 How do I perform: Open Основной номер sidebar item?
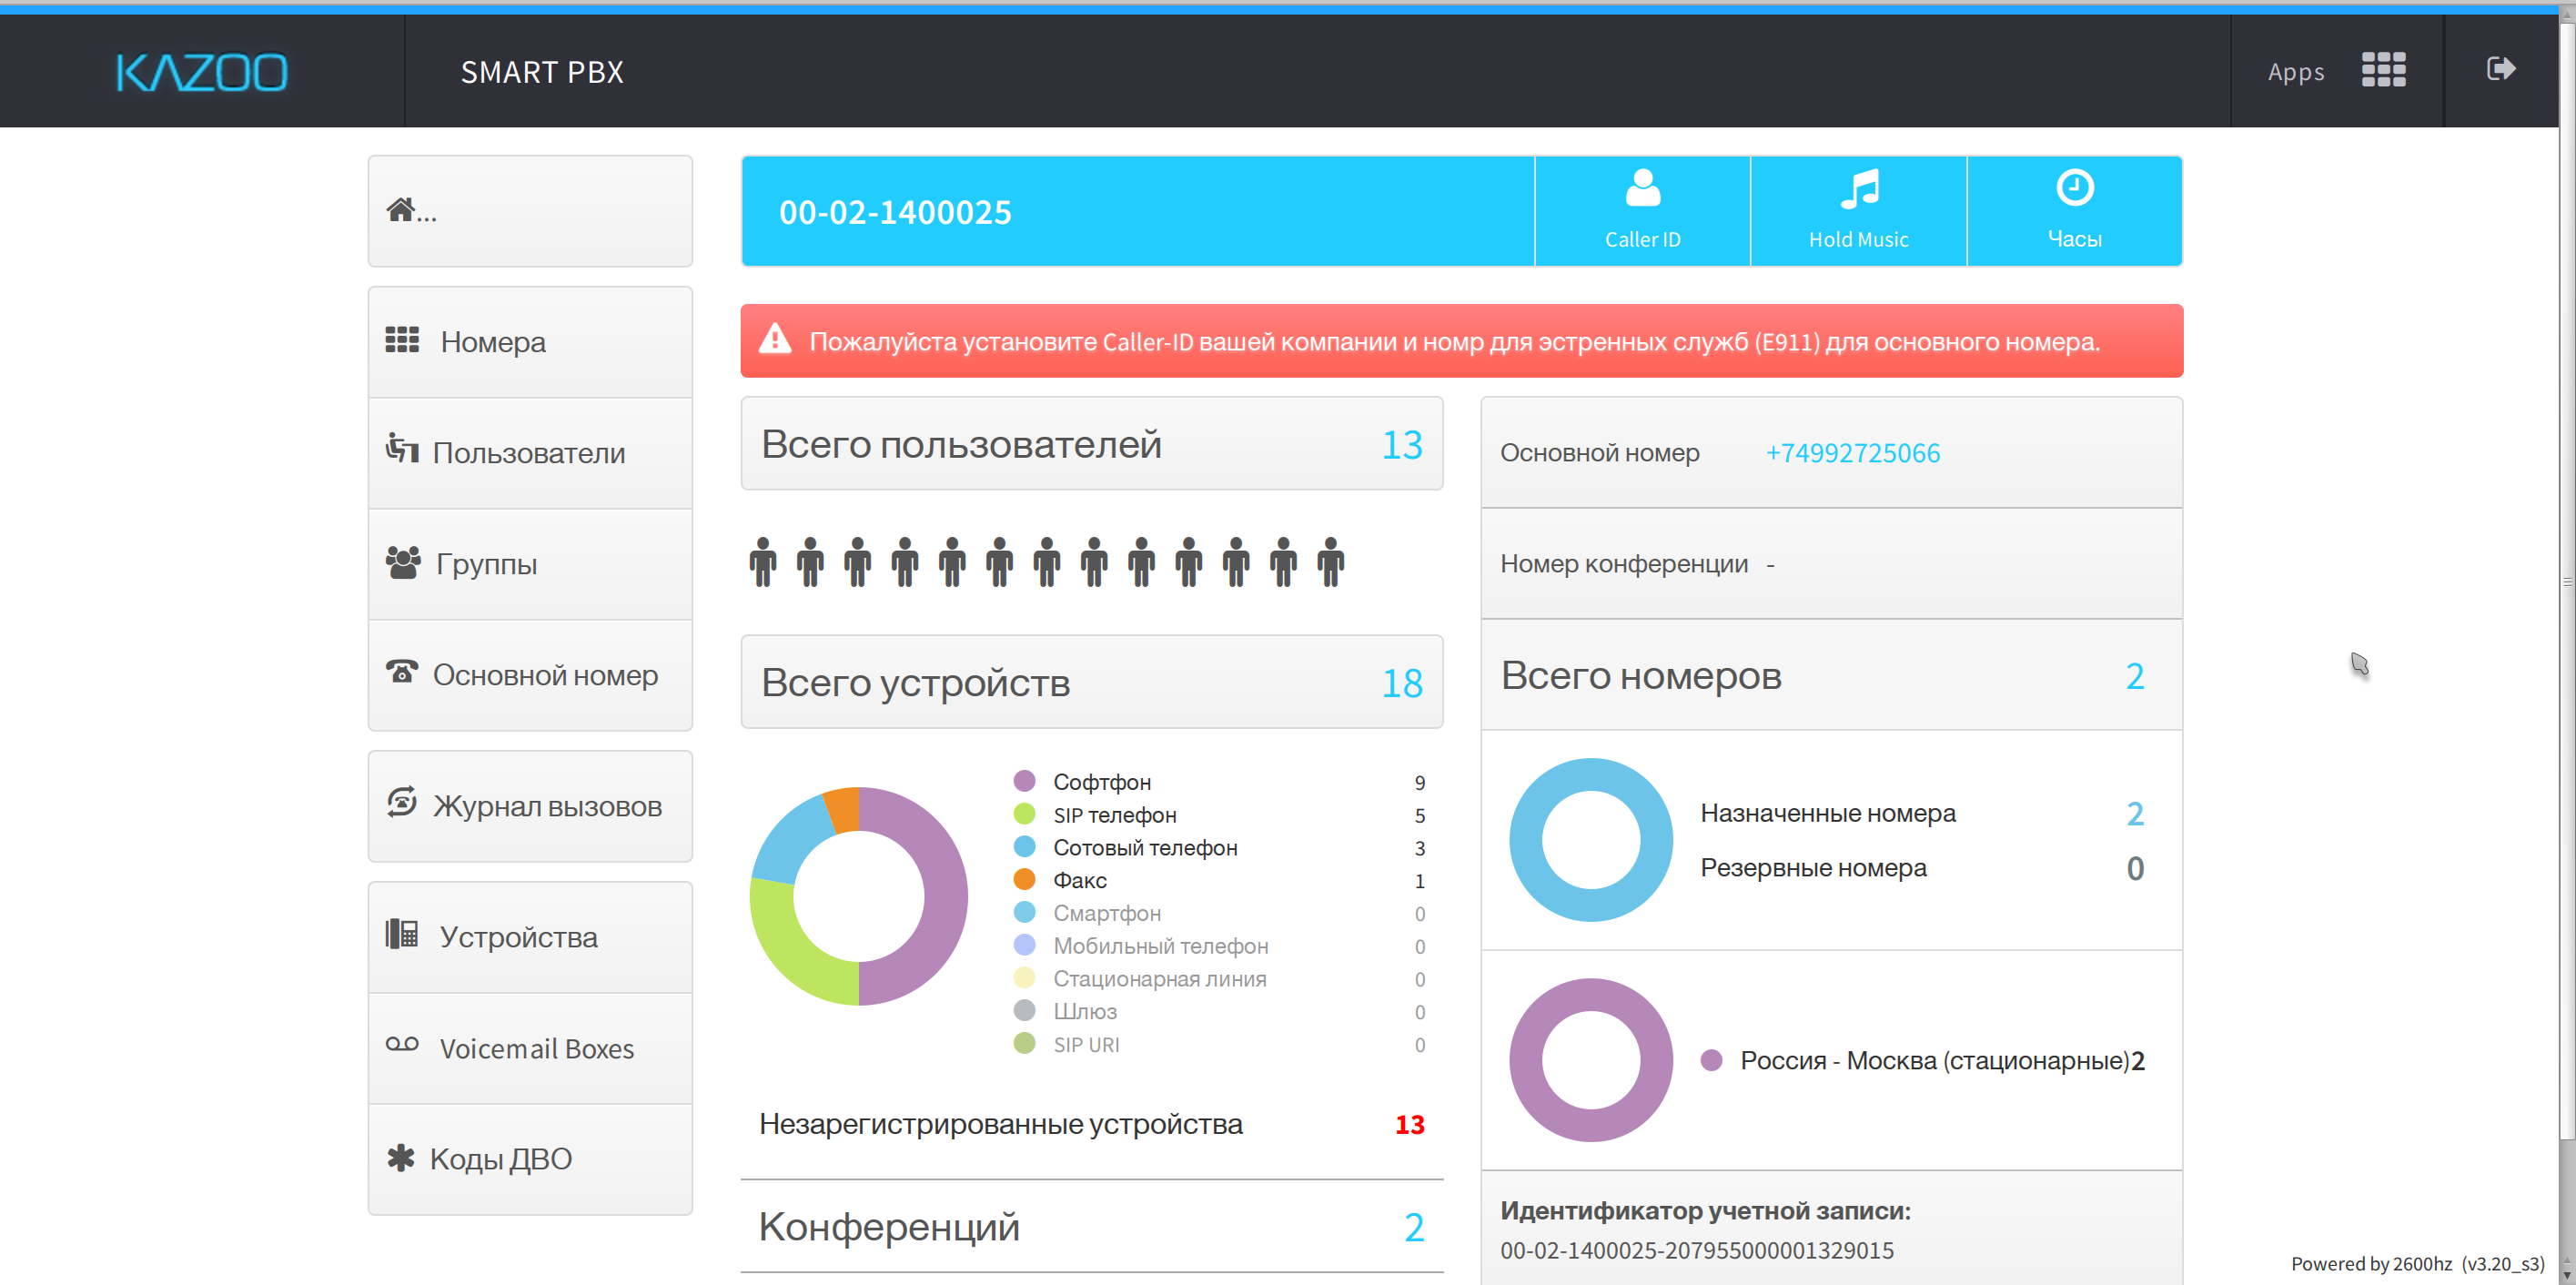point(530,675)
